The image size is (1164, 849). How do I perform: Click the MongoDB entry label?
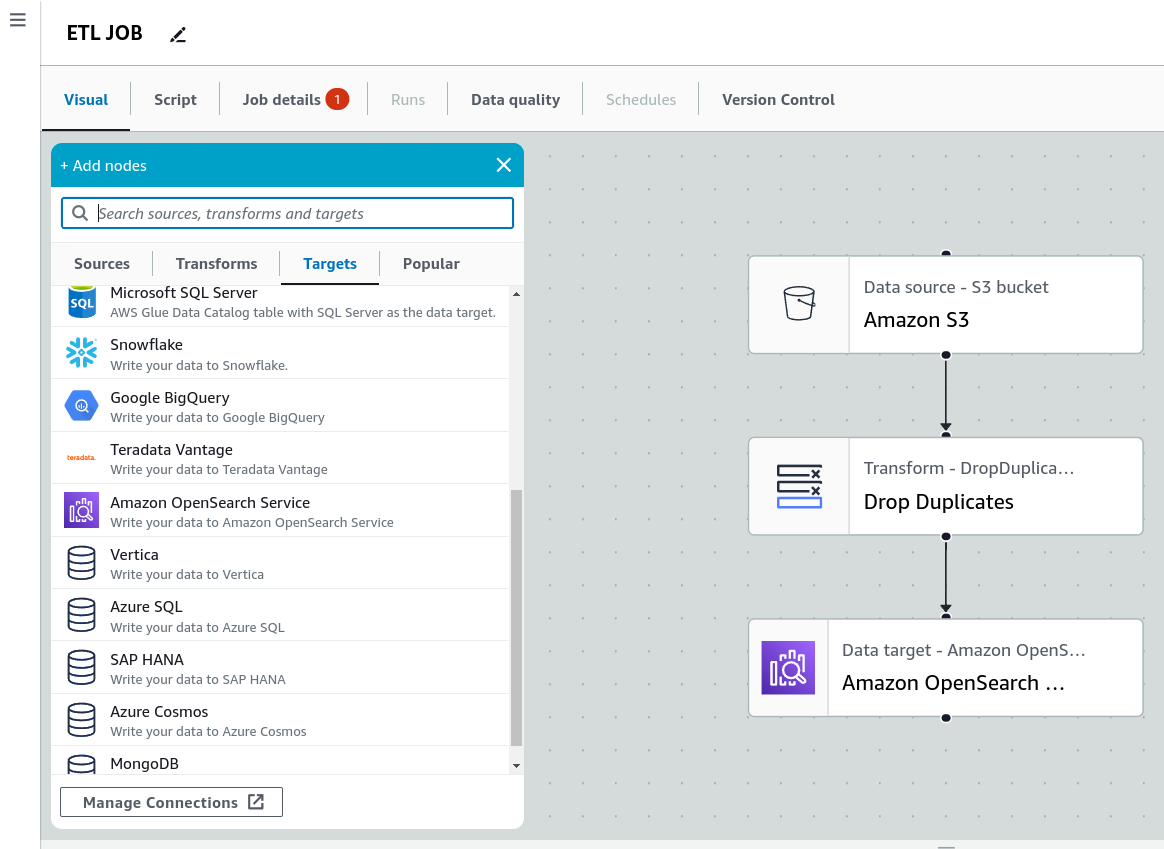pos(144,764)
